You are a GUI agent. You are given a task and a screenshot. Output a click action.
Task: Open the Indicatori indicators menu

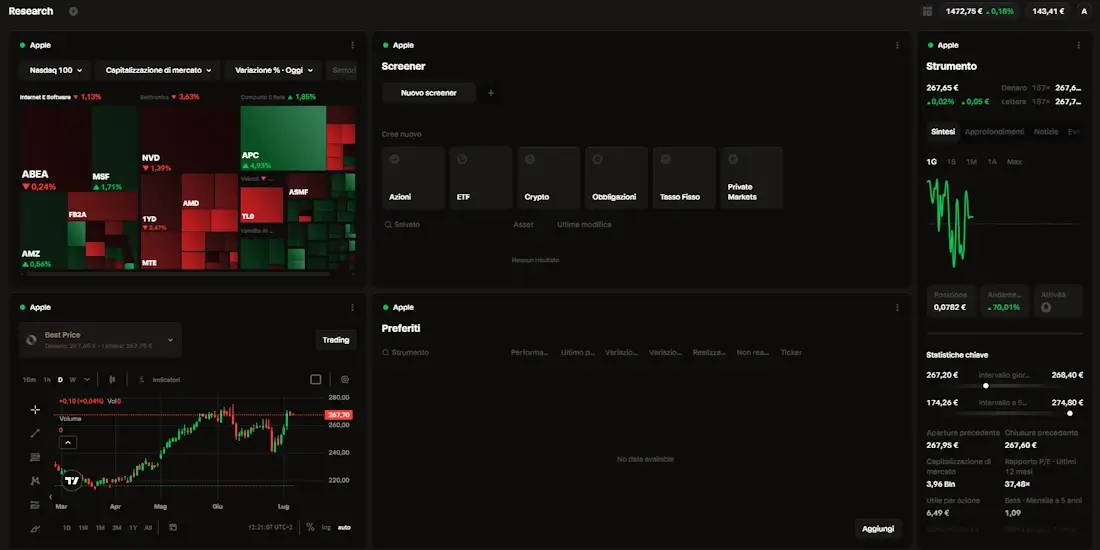159,380
